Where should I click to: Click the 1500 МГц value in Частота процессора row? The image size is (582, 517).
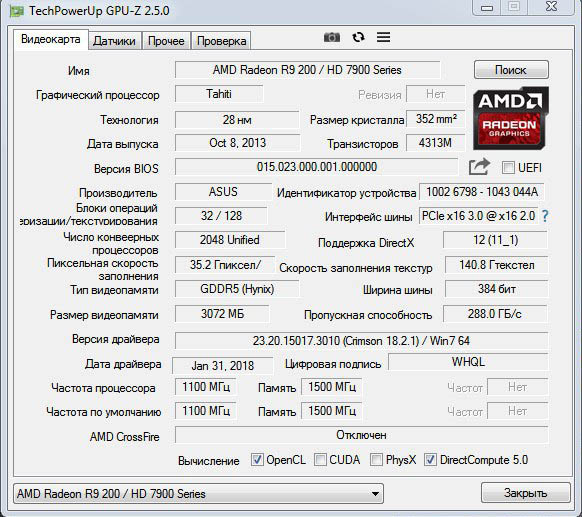pyautogui.click(x=332, y=387)
